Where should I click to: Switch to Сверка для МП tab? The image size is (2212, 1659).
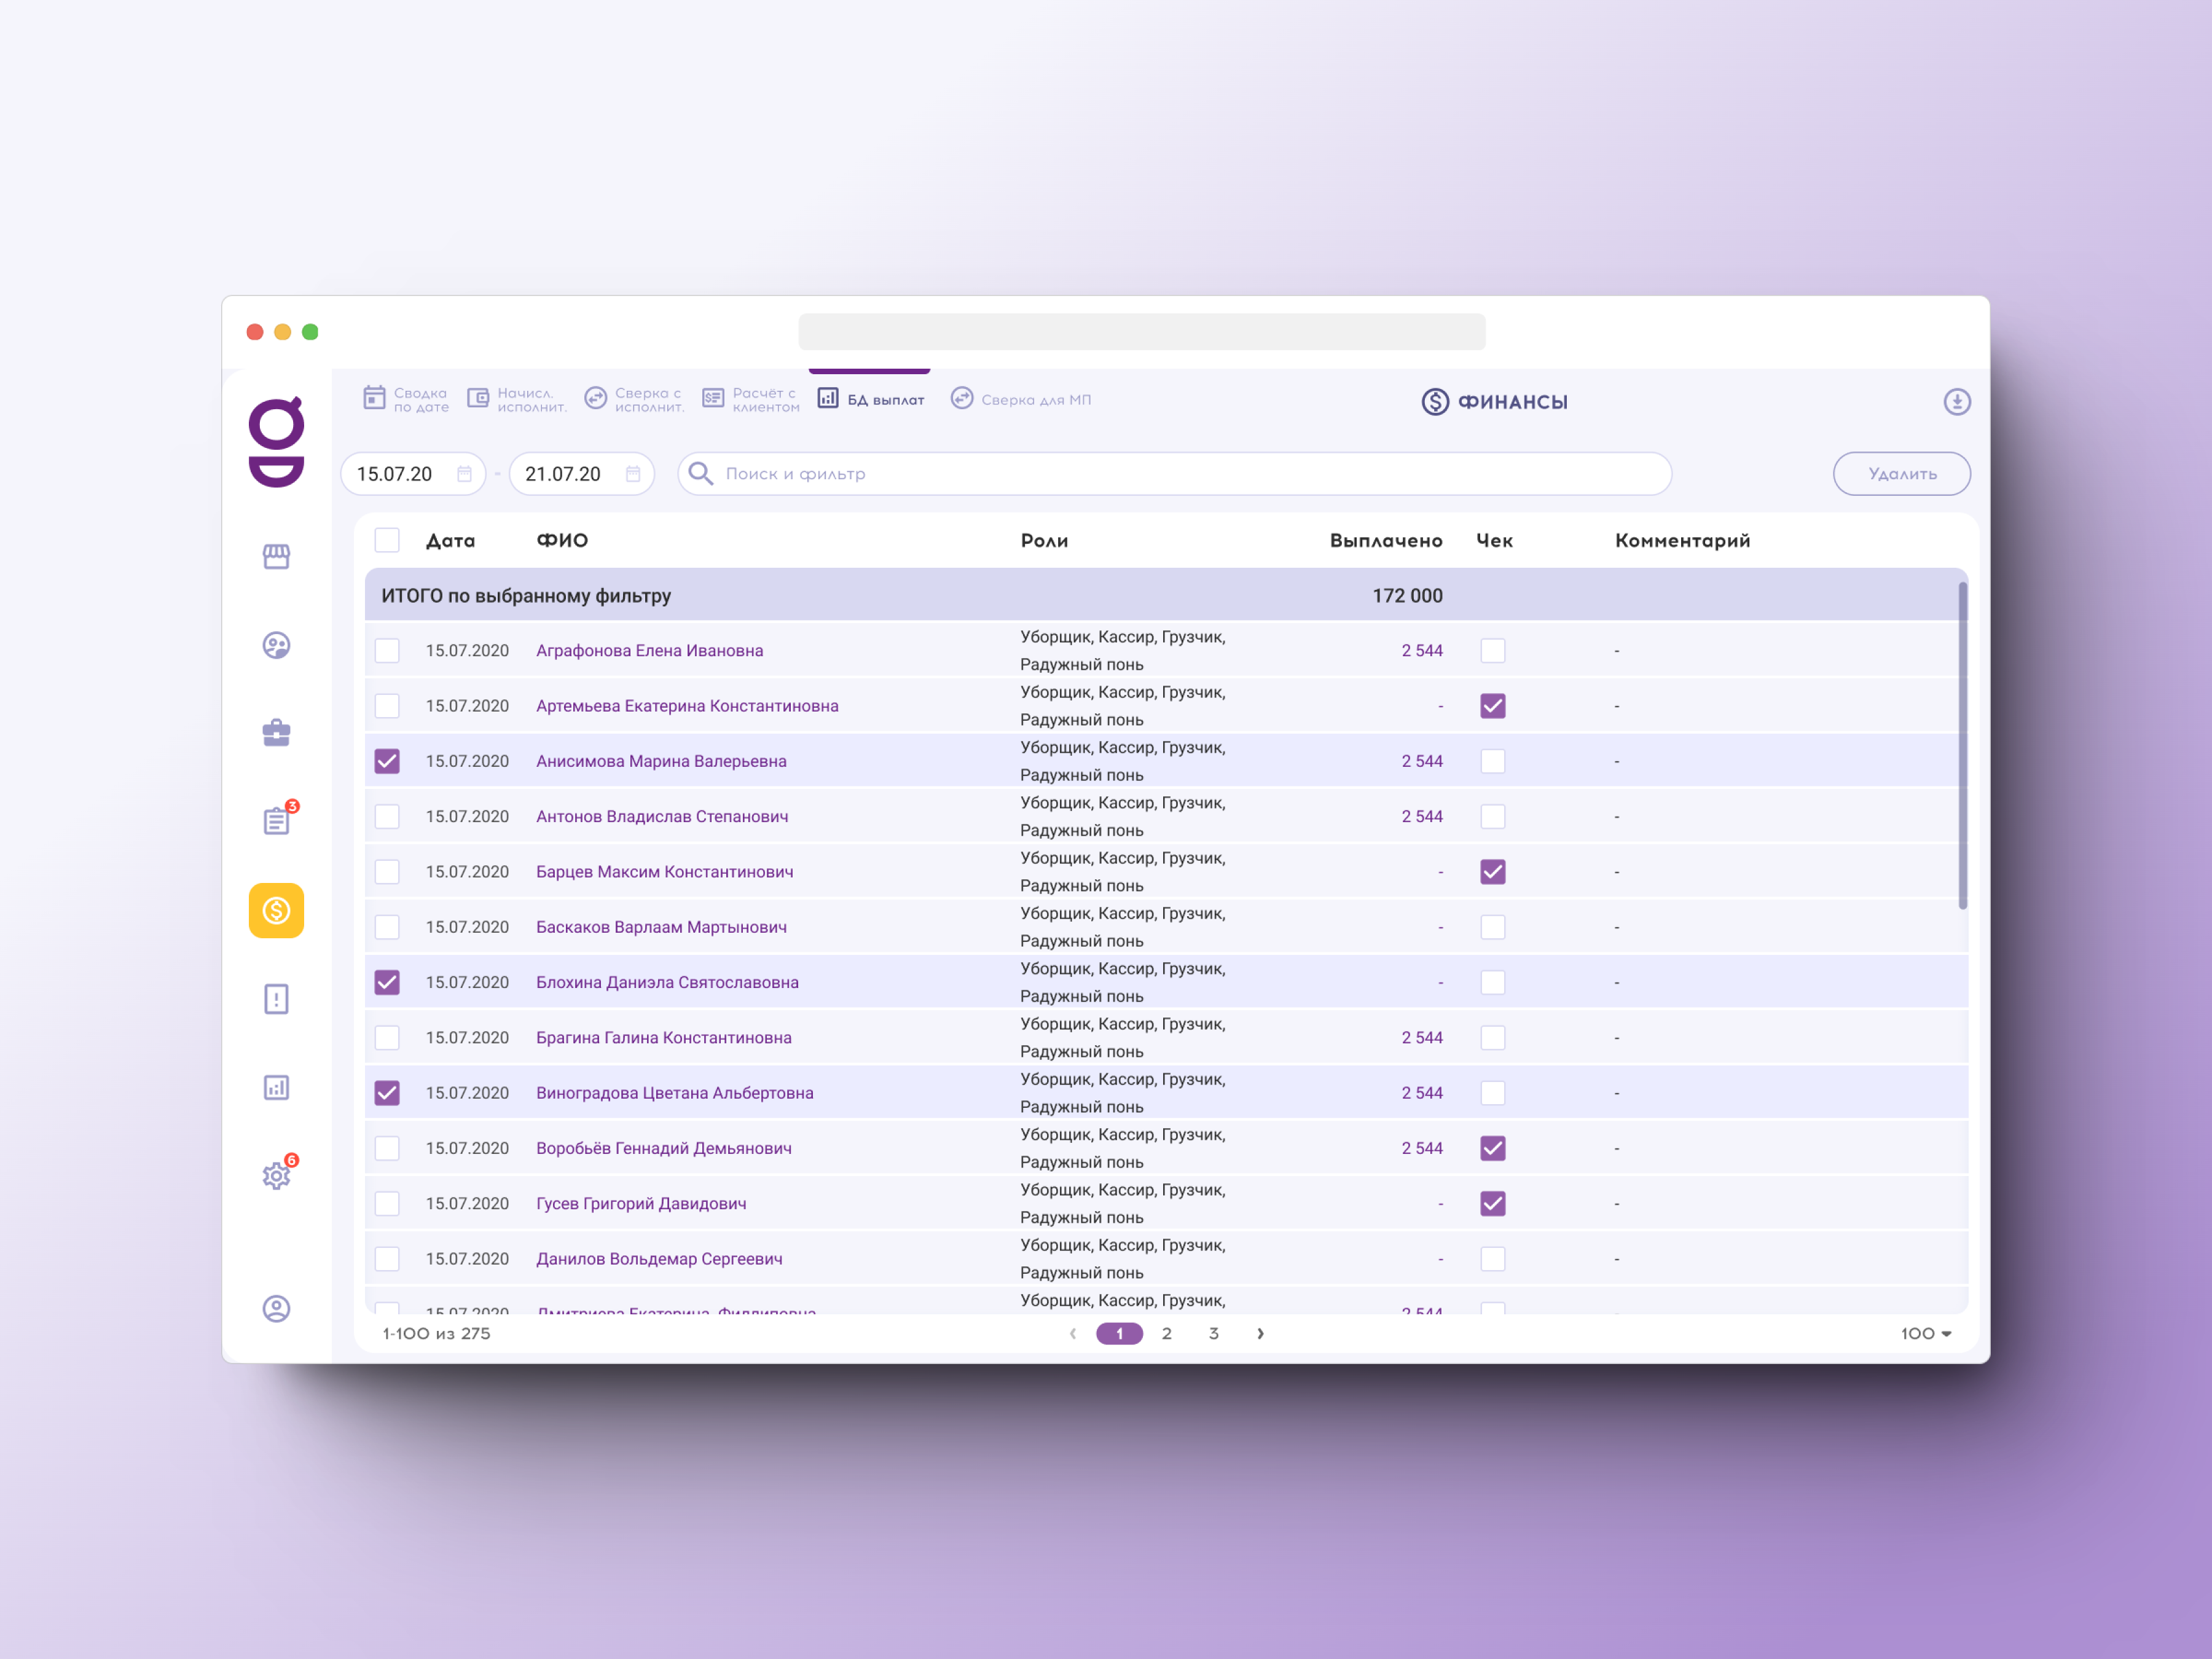[x=1021, y=399]
